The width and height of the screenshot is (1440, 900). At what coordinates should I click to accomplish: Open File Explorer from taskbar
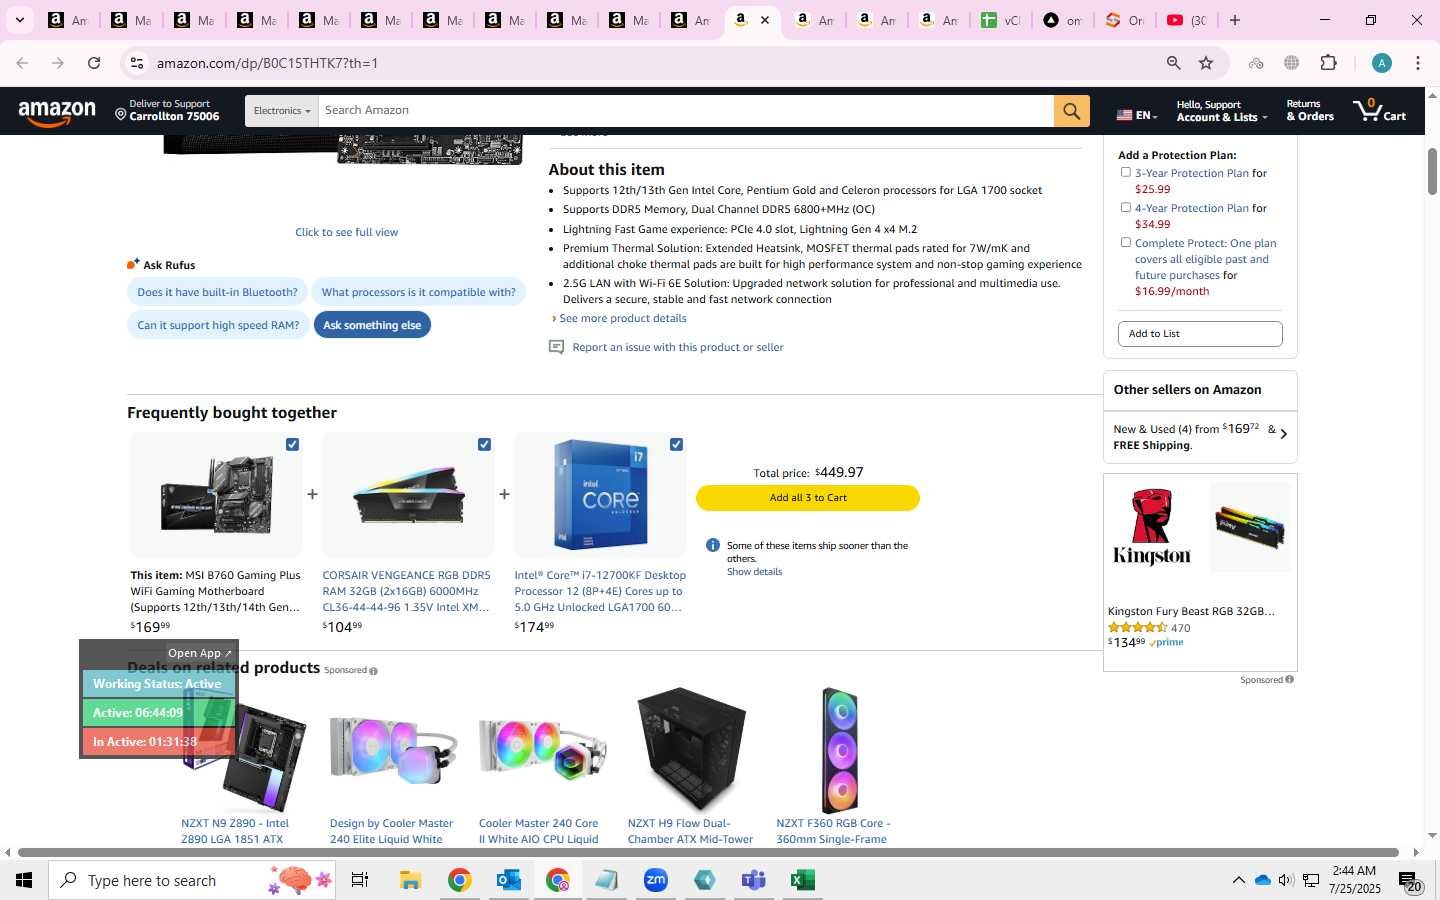click(x=410, y=880)
